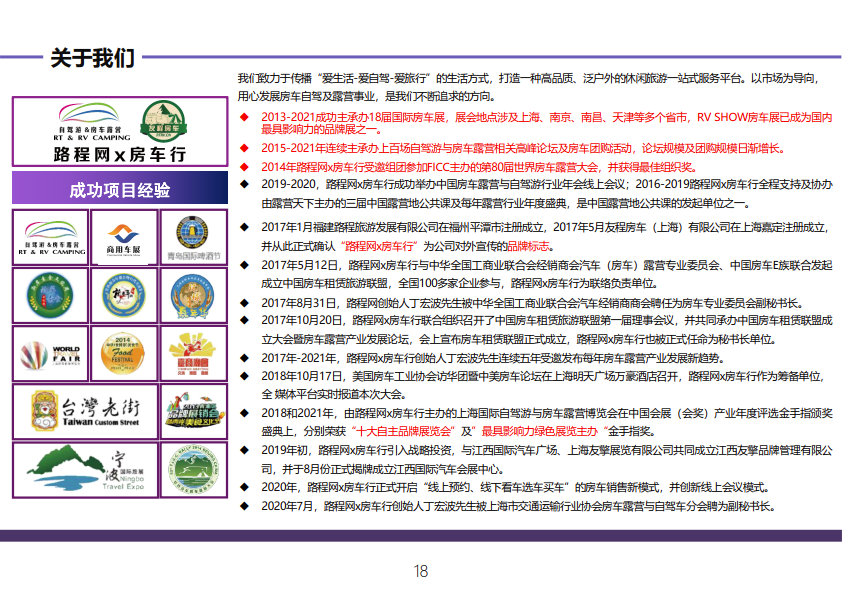Click the 成功项目经验 purple header
Image resolution: width=842 pixels, height=595 pixels.
pyautogui.click(x=120, y=190)
